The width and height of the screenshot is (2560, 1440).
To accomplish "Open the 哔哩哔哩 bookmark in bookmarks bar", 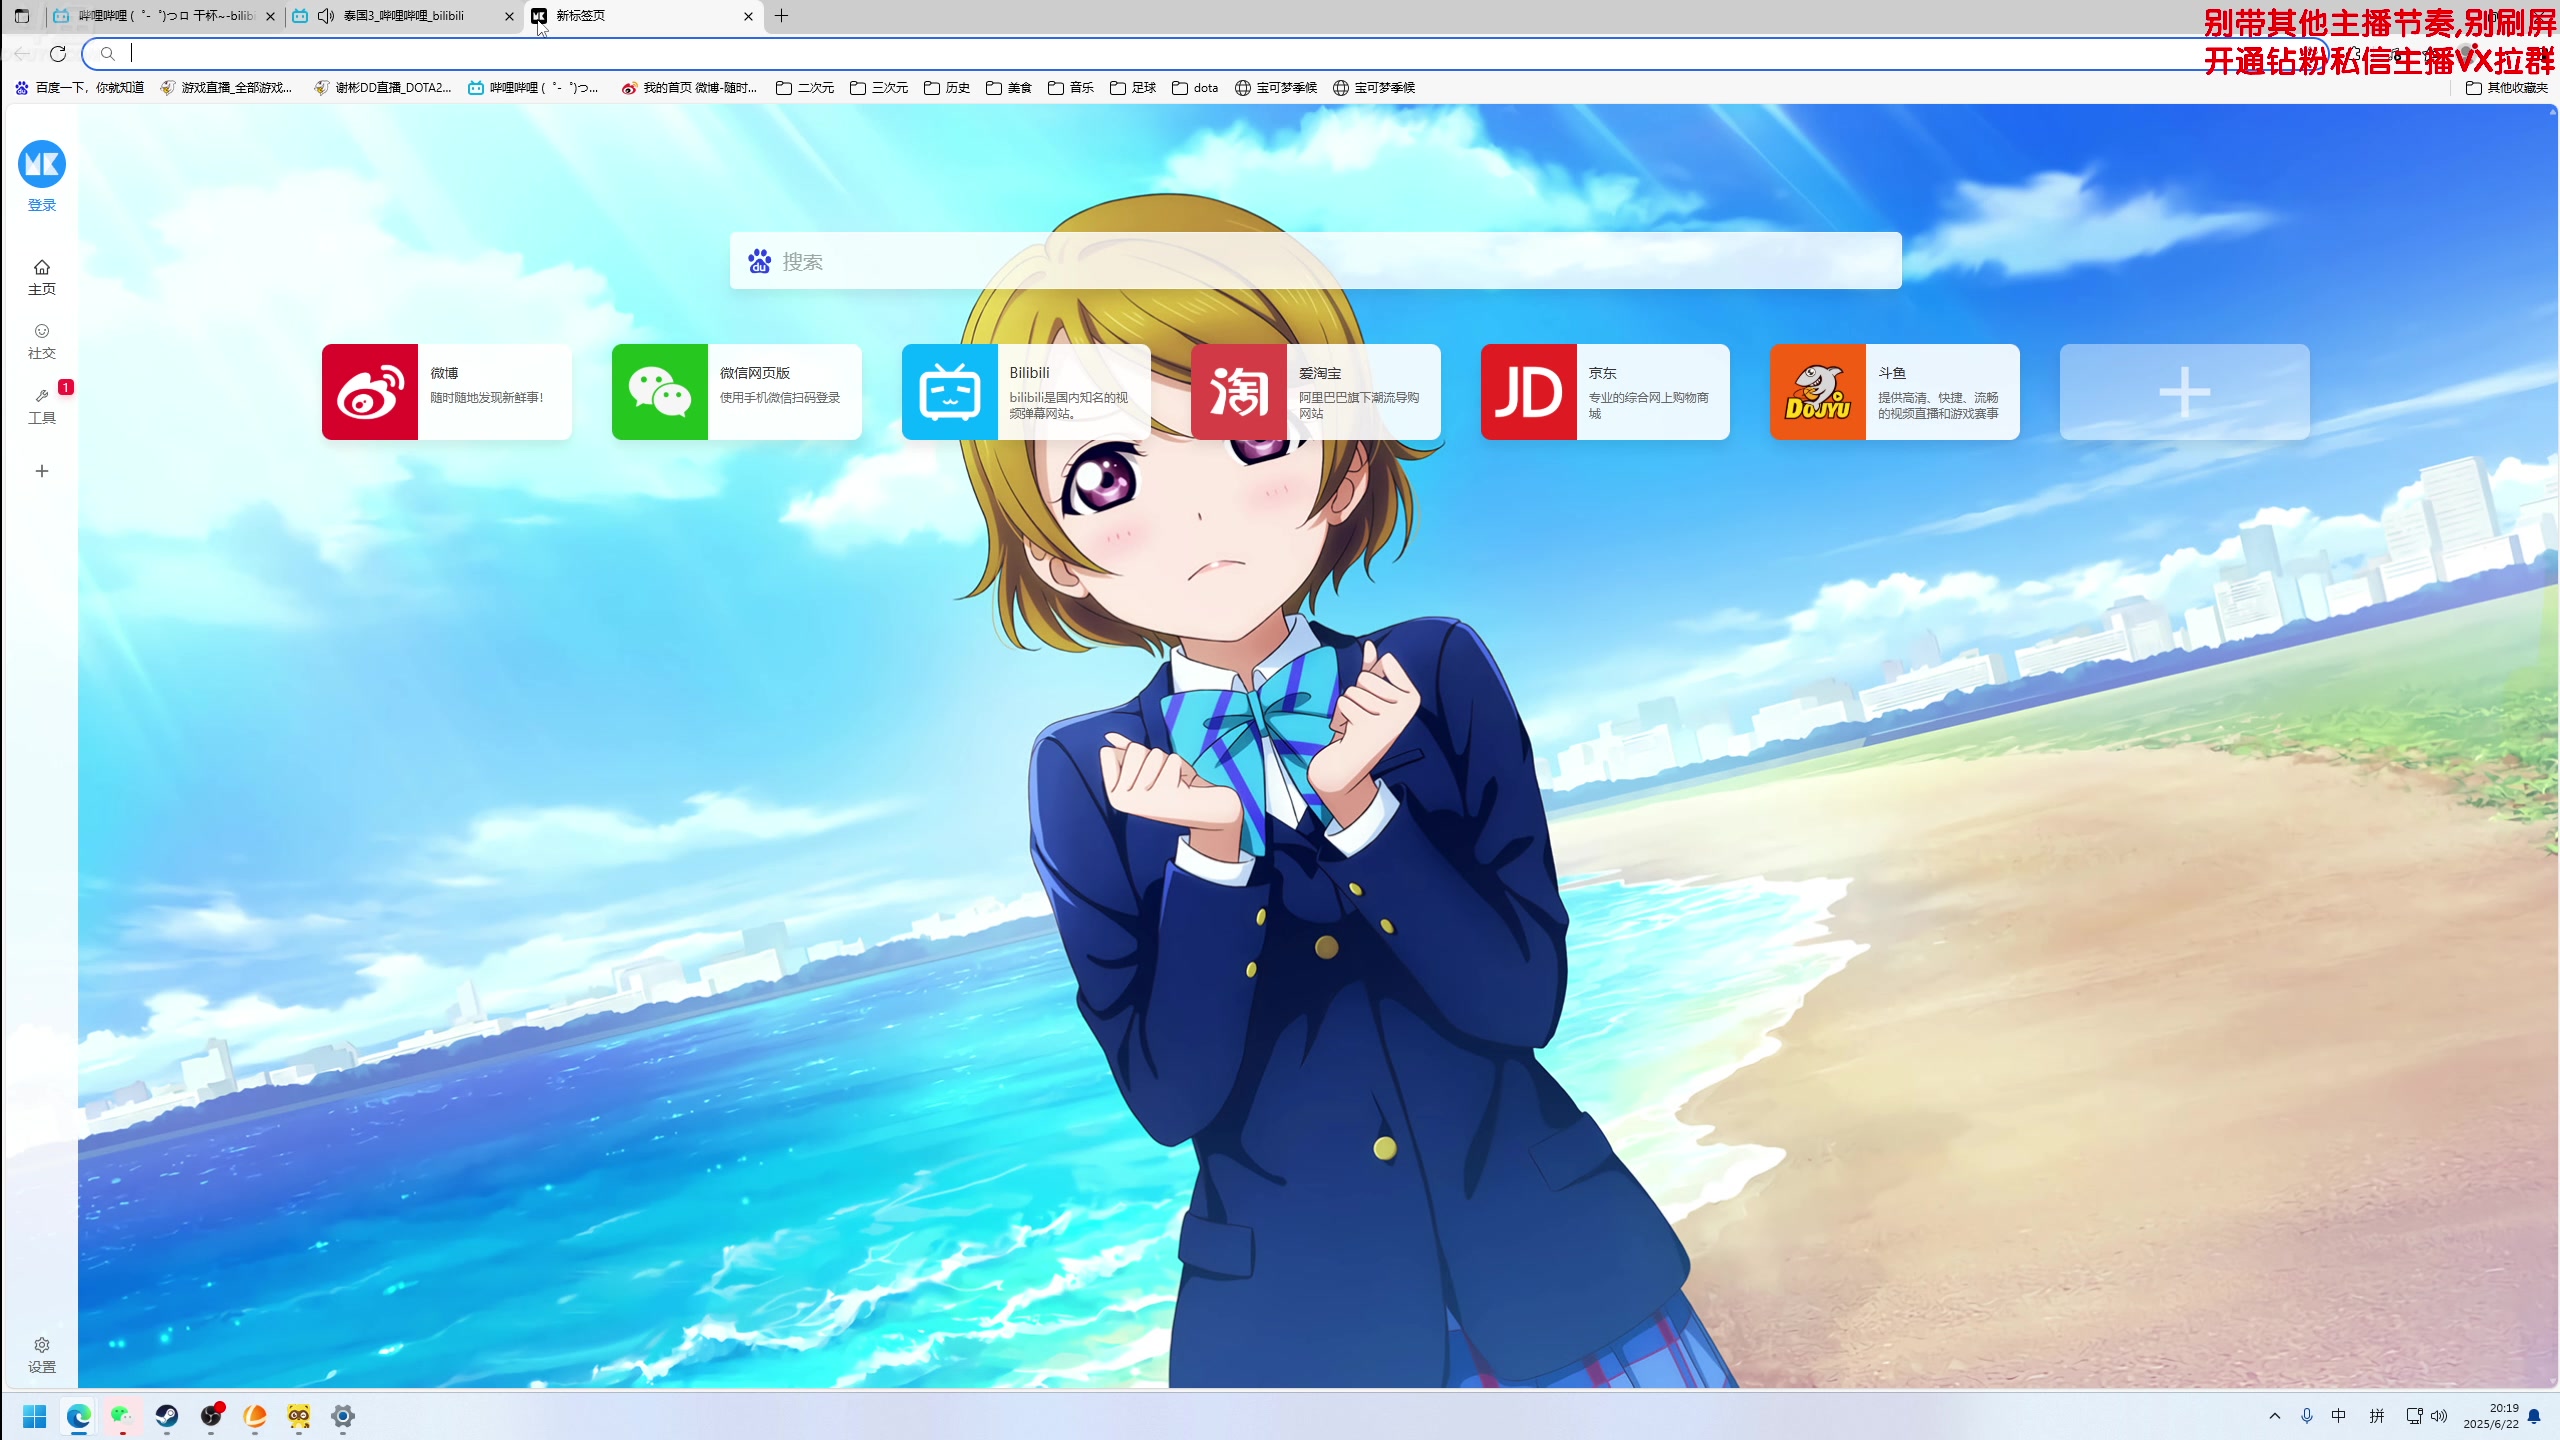I will pyautogui.click(x=534, y=88).
